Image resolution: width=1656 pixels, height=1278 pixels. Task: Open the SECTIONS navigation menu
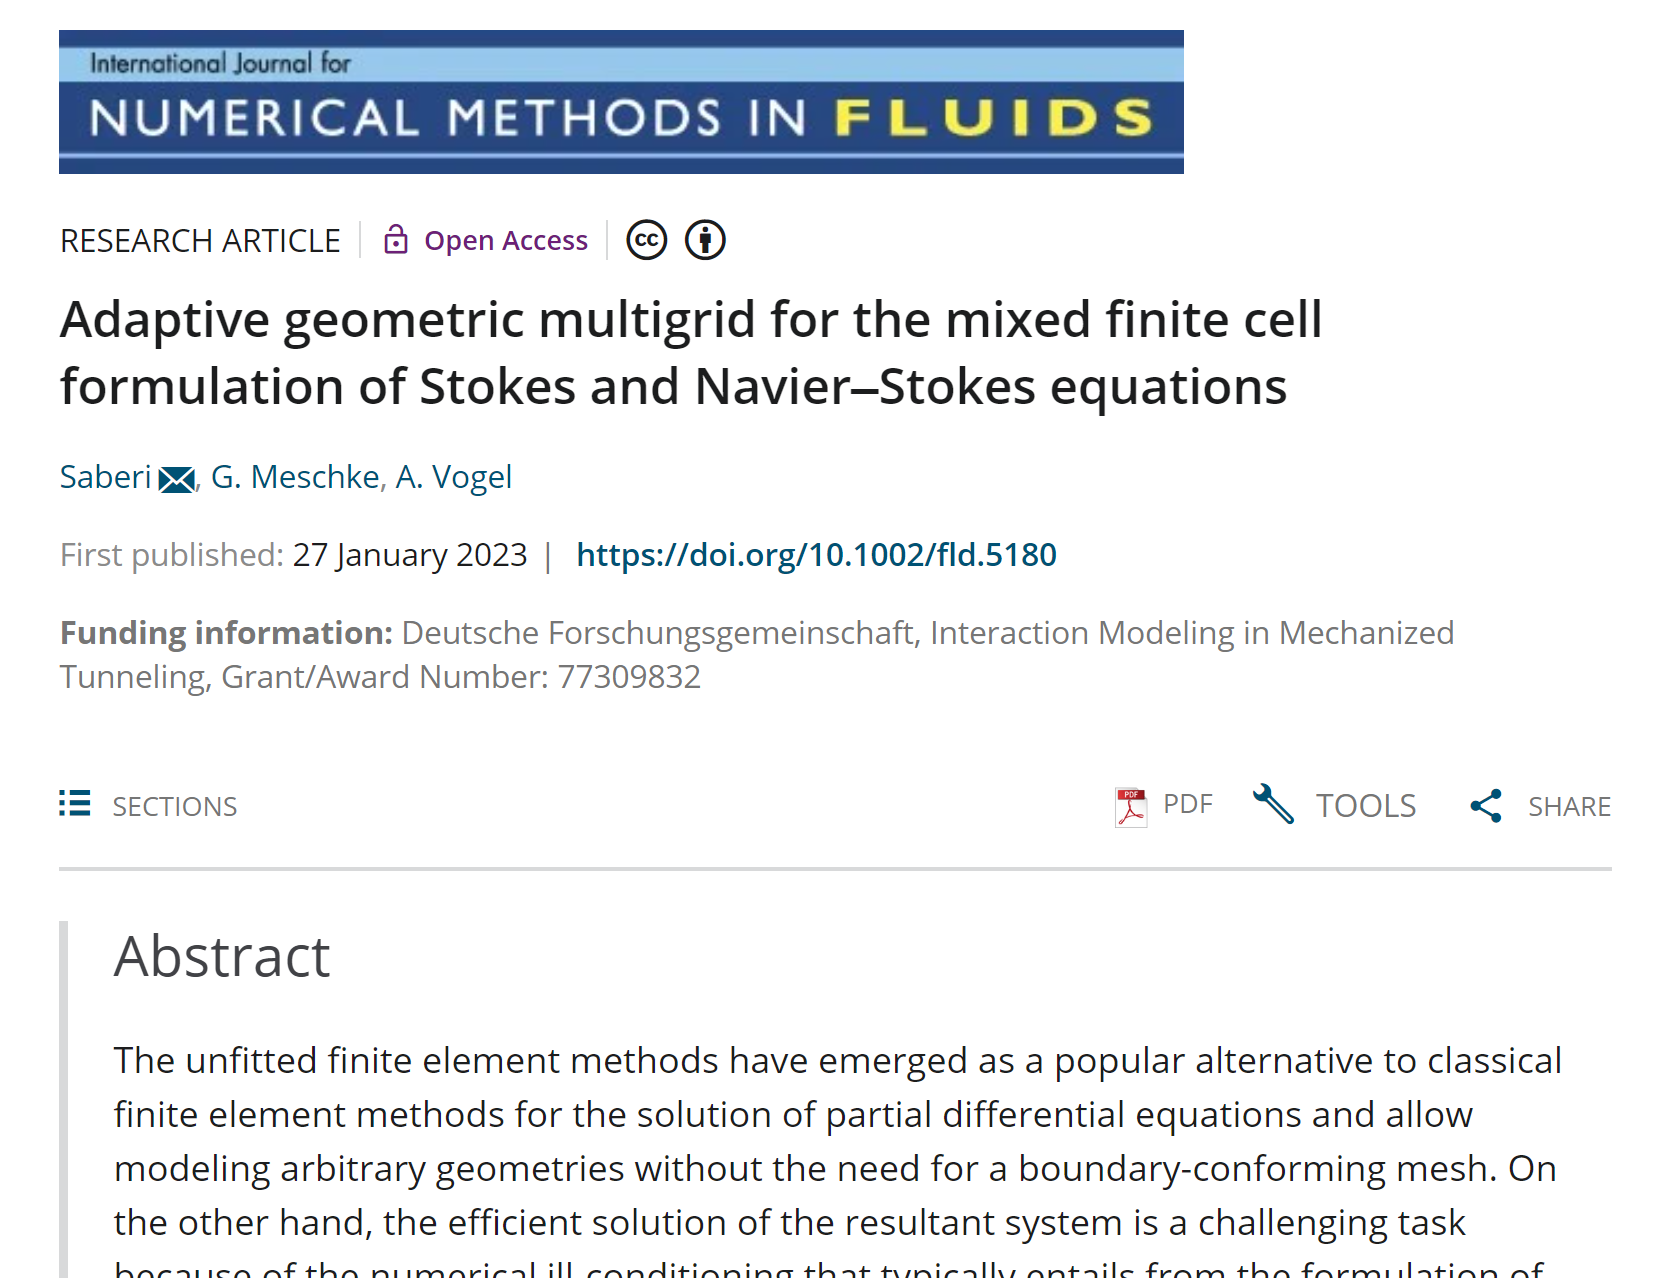[x=148, y=805]
